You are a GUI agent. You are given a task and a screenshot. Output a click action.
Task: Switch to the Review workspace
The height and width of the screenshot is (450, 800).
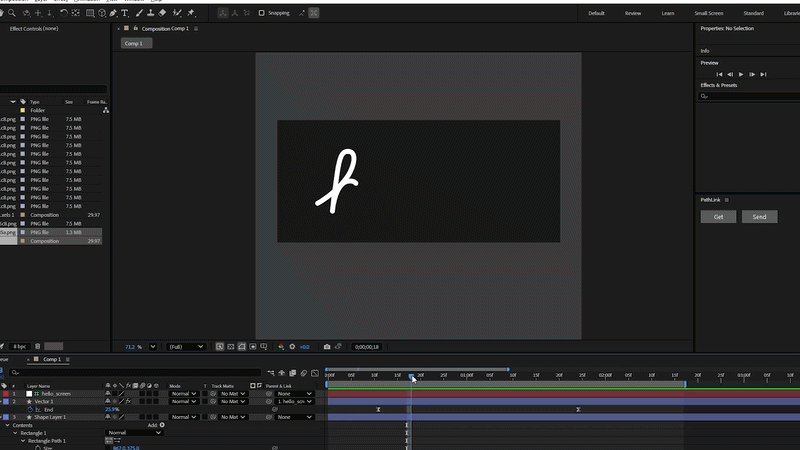click(x=633, y=13)
